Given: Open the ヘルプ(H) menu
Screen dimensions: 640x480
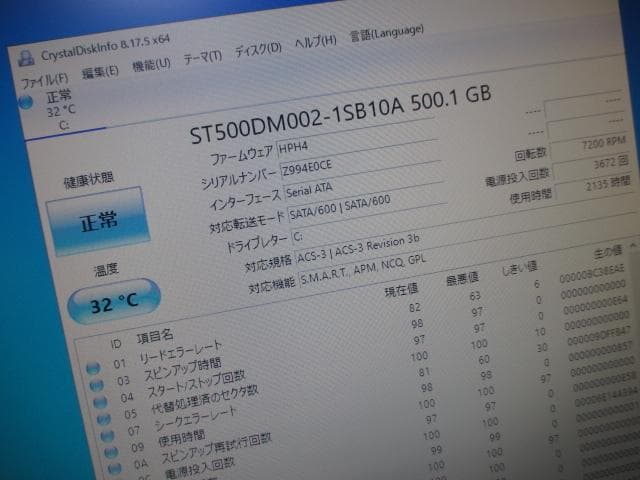Looking at the screenshot, I should (x=316, y=41).
